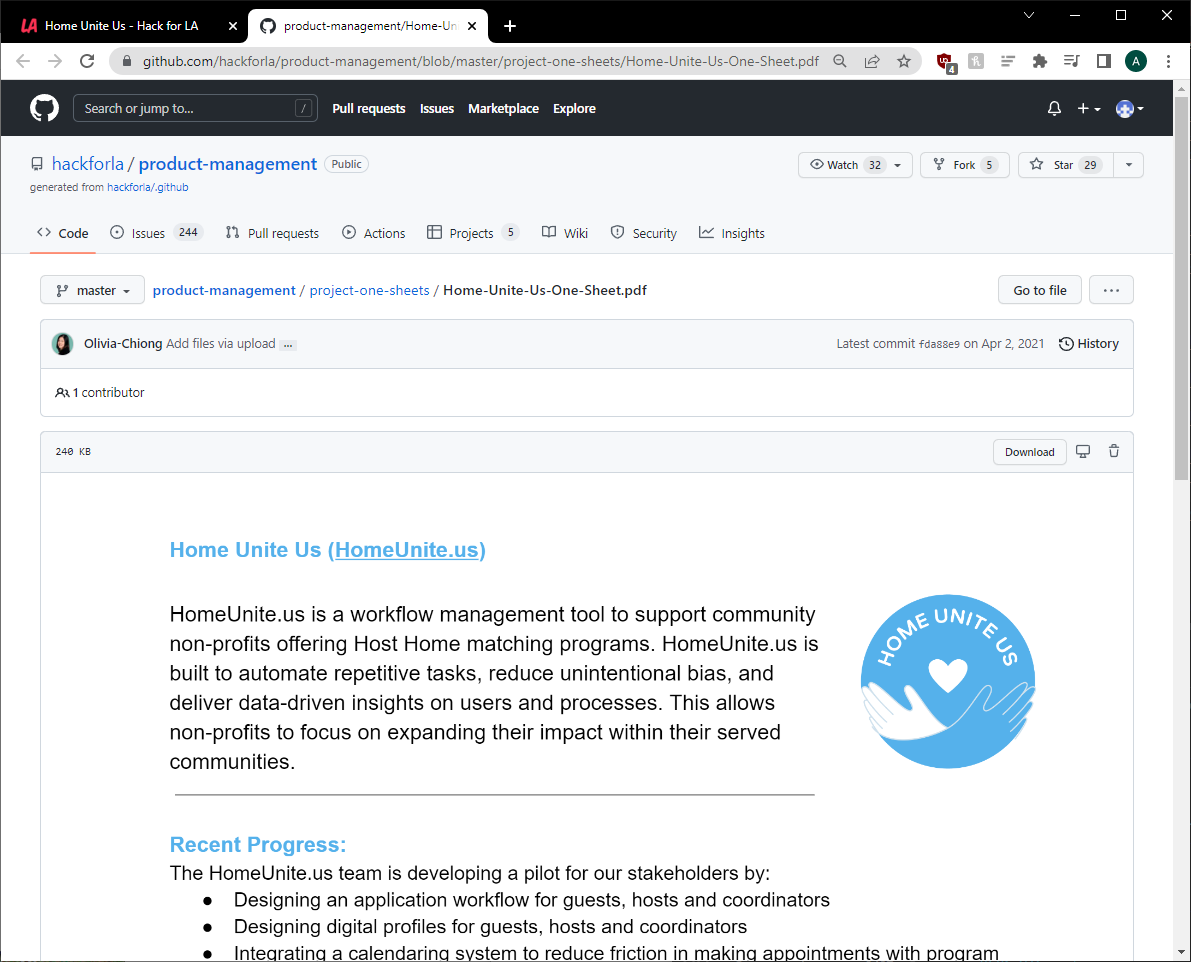Viewport: 1191px width, 962px height.
Task: Open the Extensions puzzle icon
Action: [x=1040, y=61]
